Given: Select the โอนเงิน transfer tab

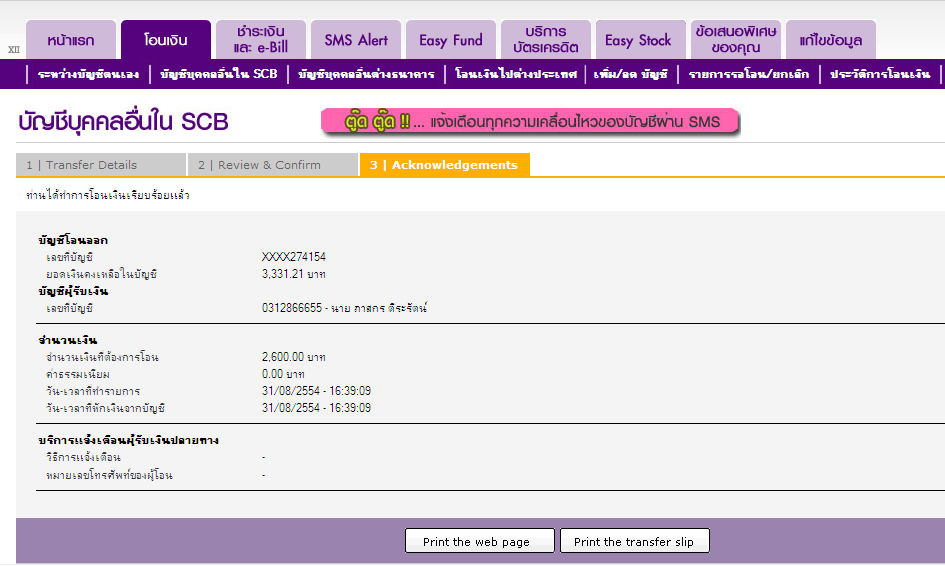Looking at the screenshot, I should tap(166, 40).
